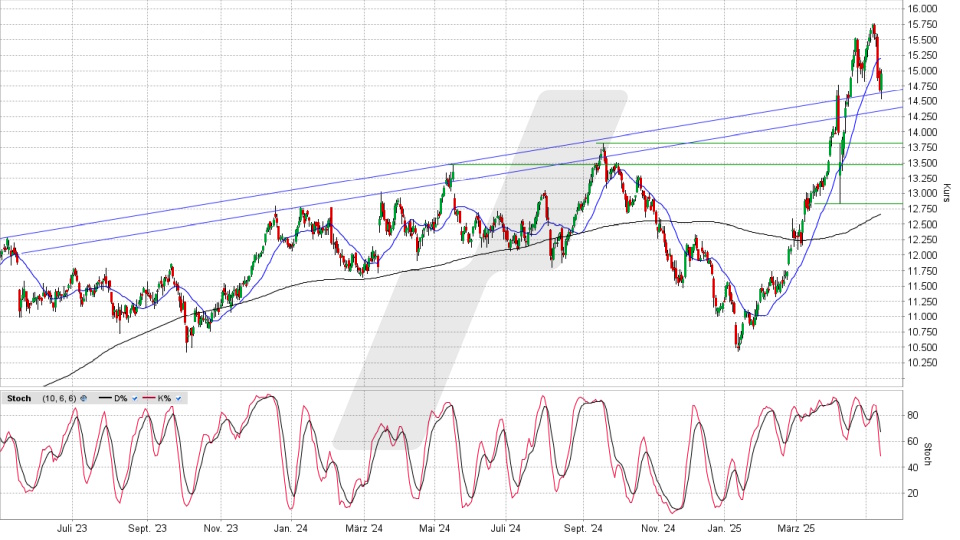
Task: Click the Mai '24 date label
Action: pyautogui.click(x=435, y=528)
